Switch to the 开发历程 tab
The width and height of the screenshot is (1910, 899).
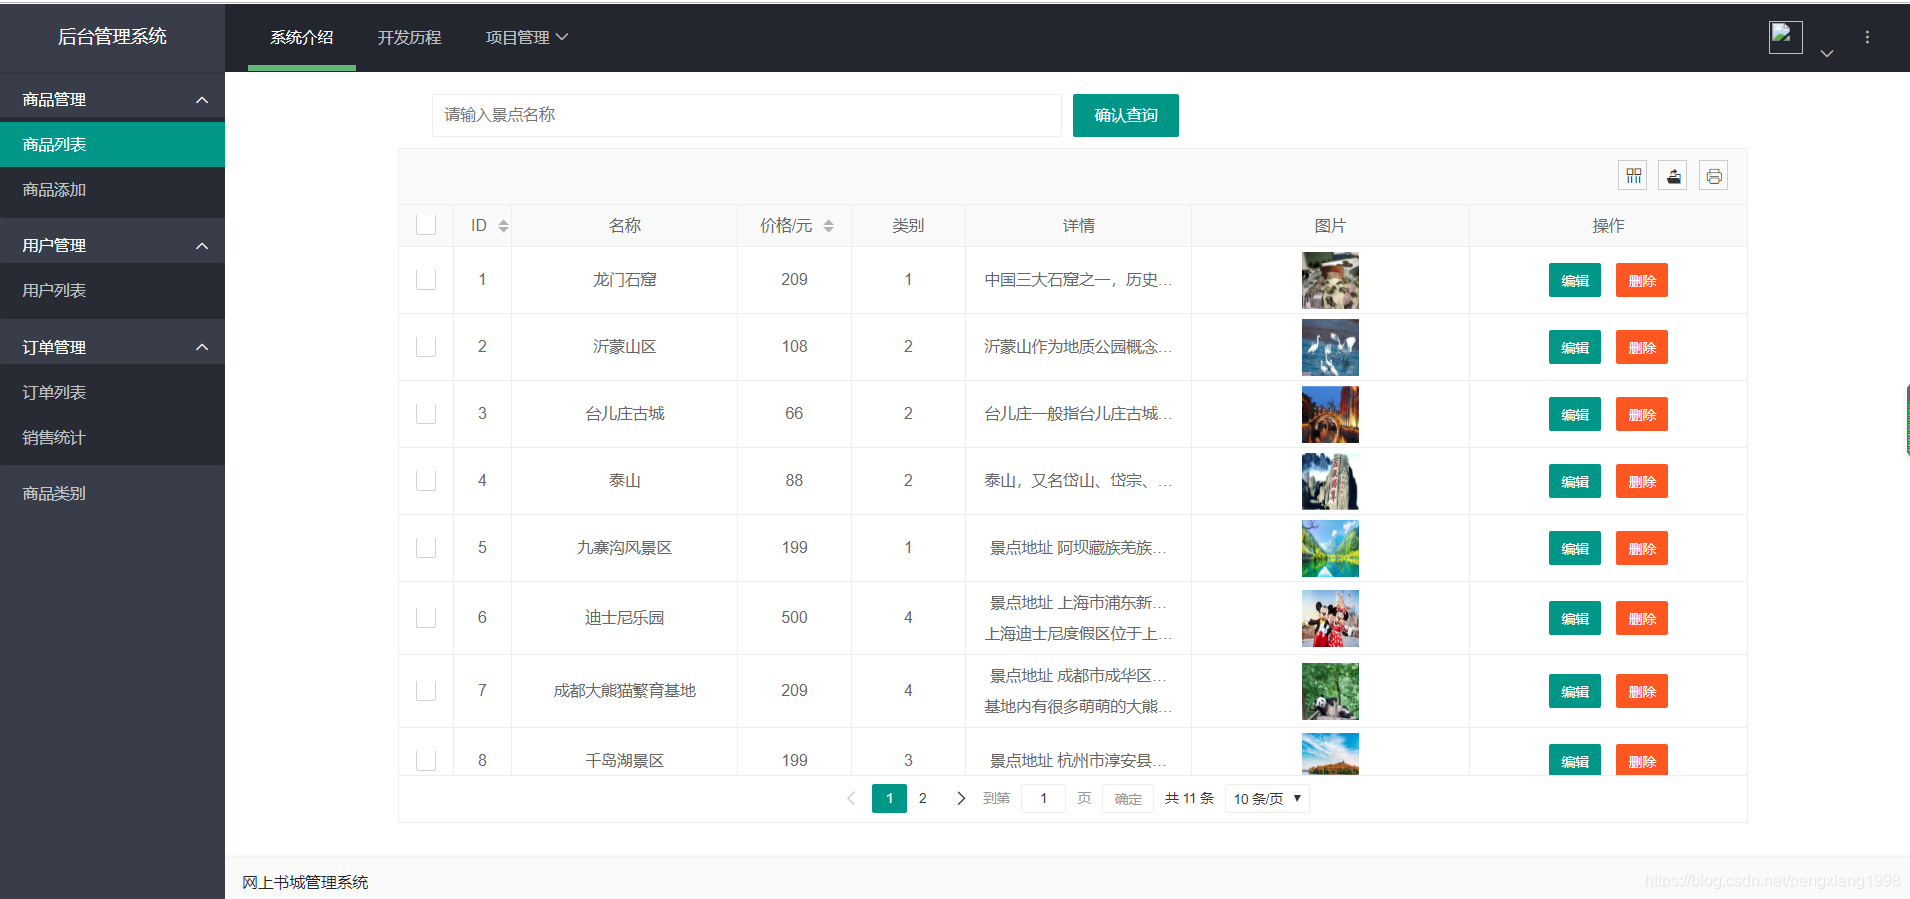point(409,37)
